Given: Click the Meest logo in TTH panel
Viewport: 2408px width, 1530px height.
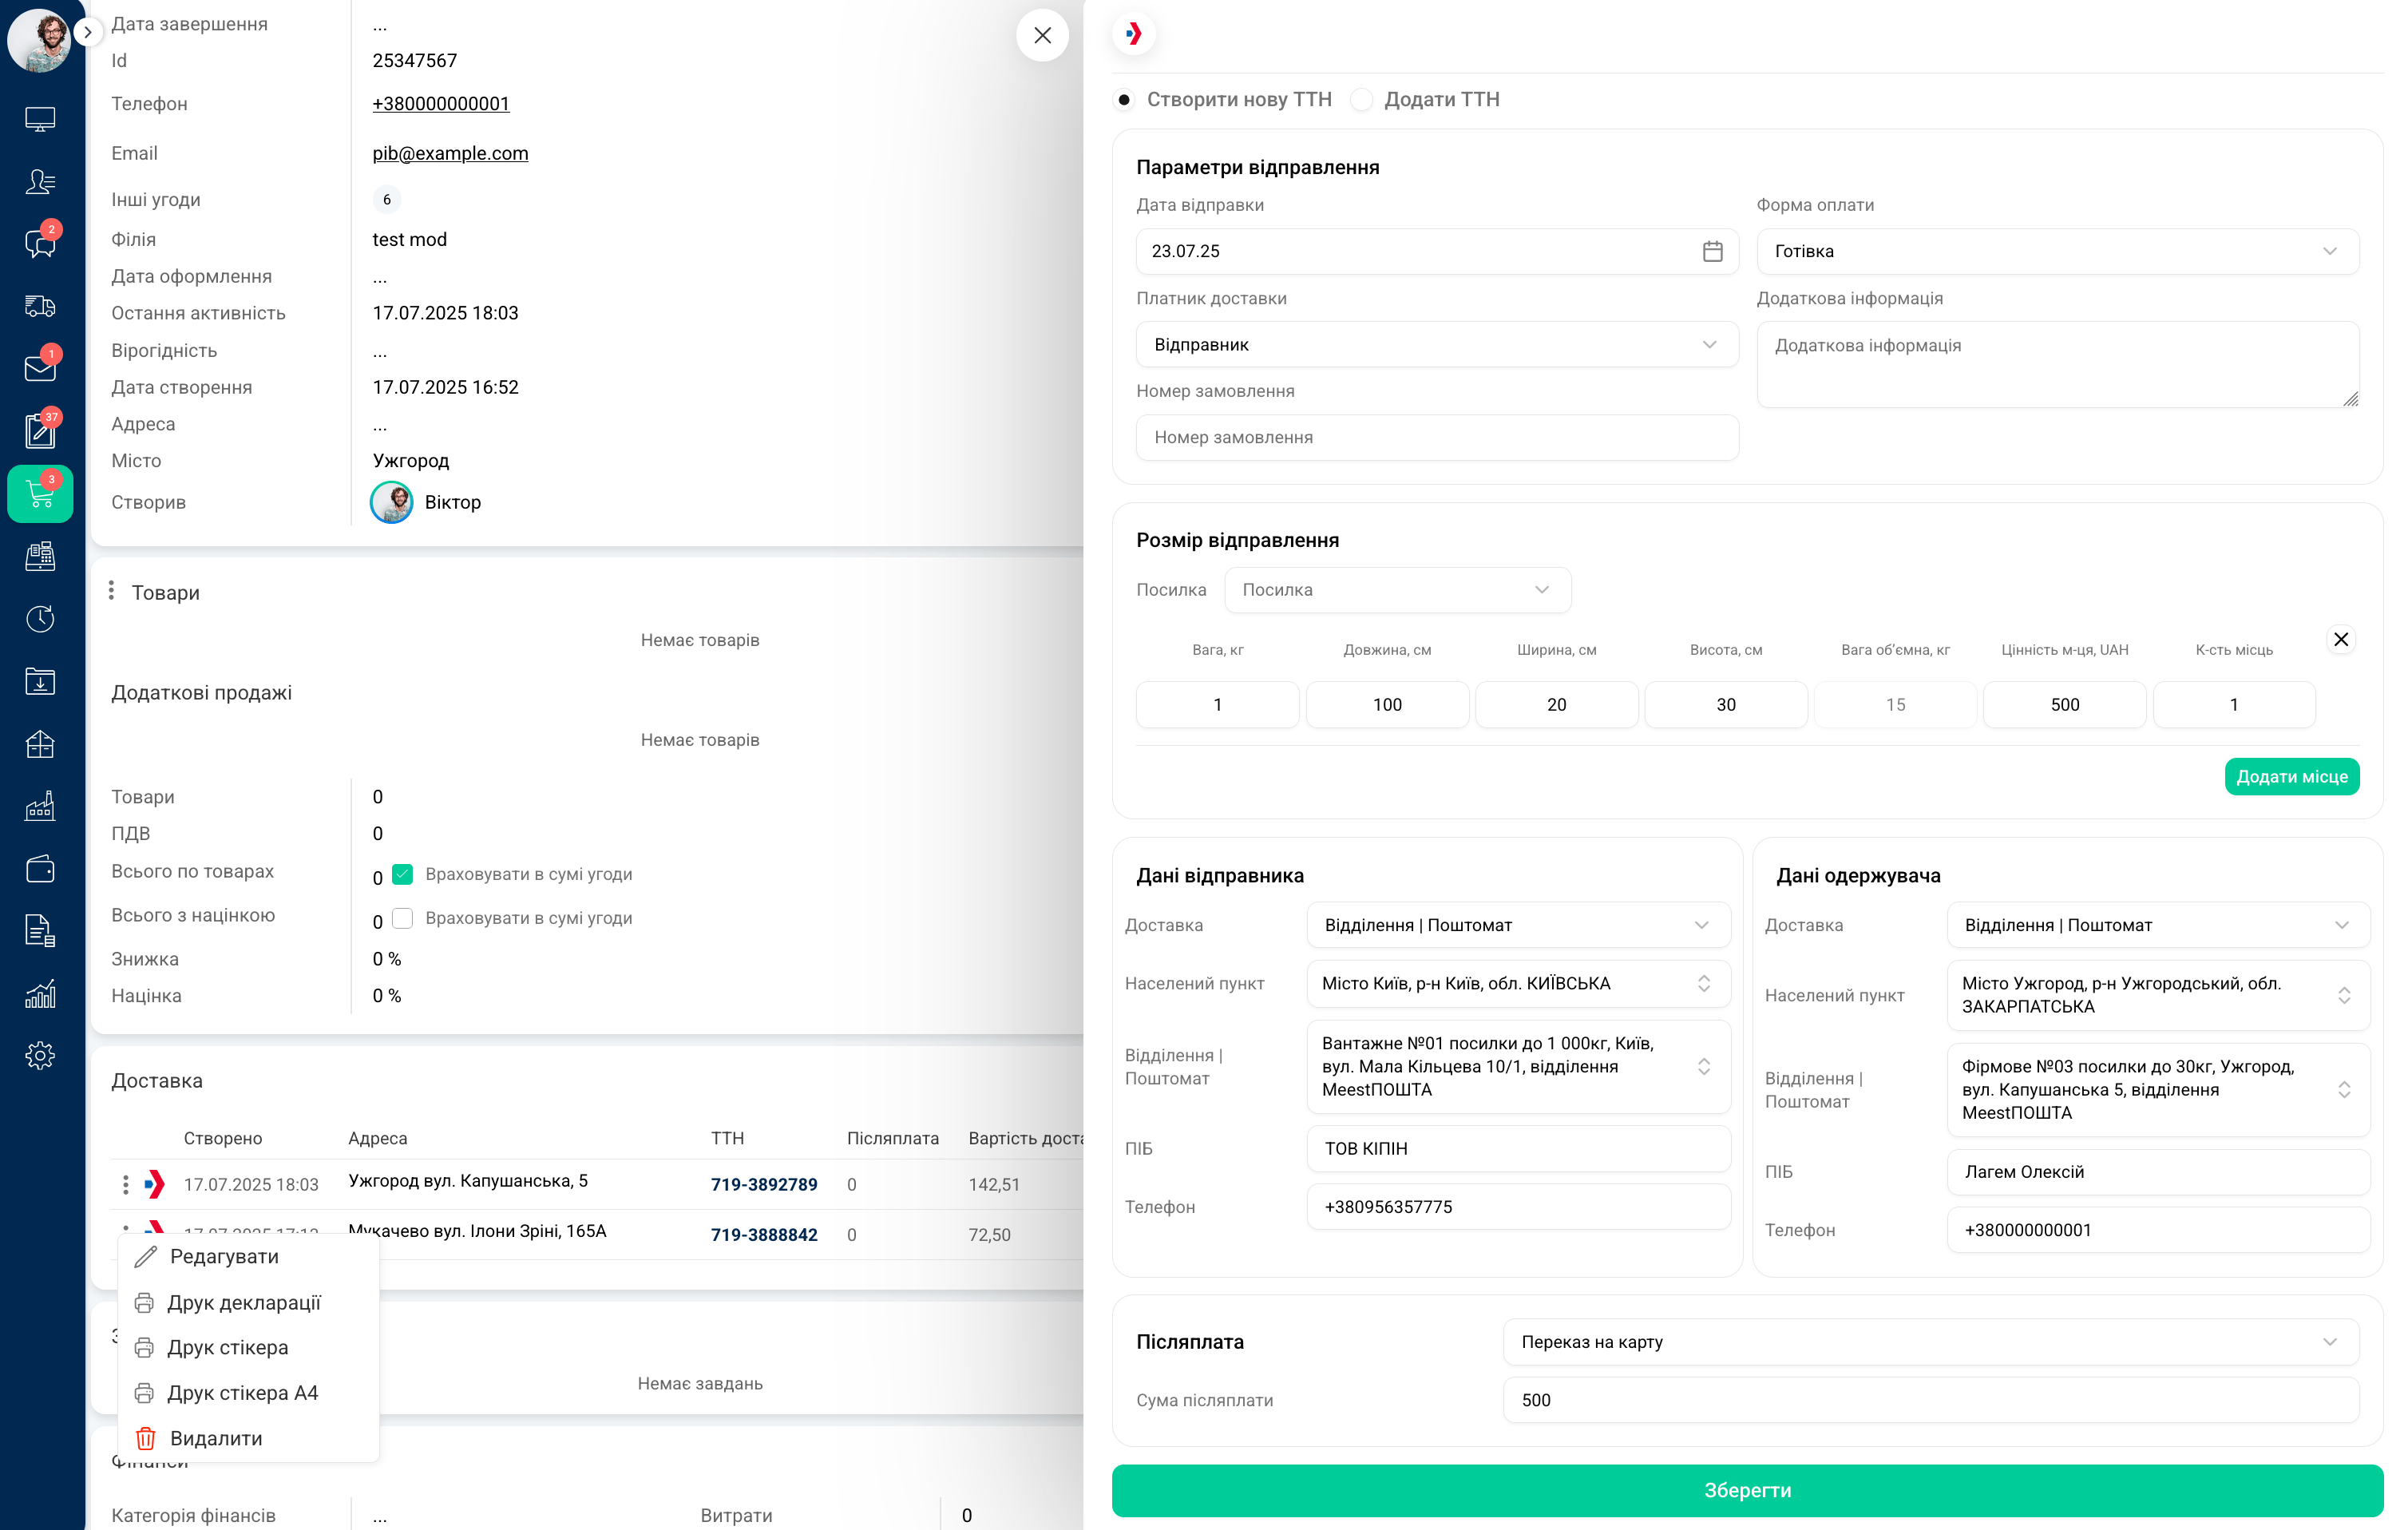Looking at the screenshot, I should click(x=1133, y=34).
